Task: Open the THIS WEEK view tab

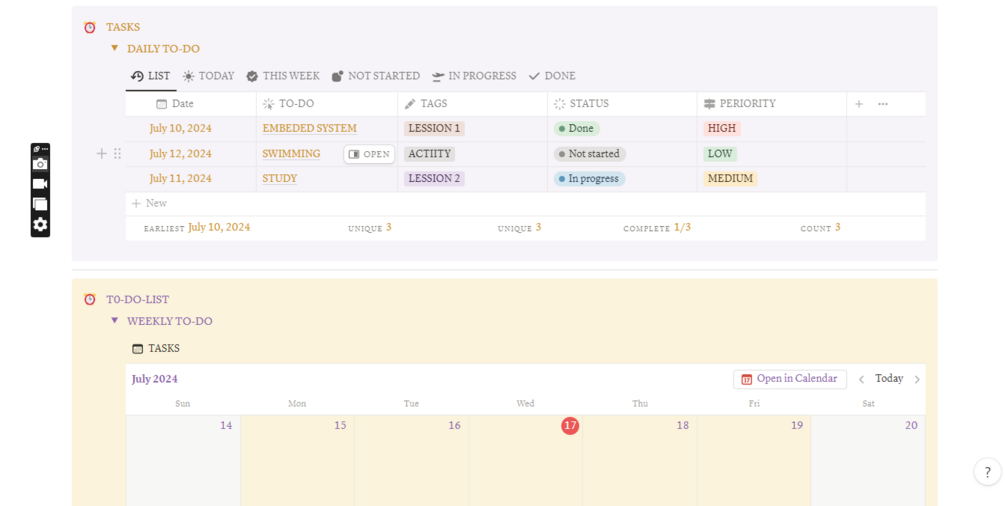Action: [x=283, y=76]
